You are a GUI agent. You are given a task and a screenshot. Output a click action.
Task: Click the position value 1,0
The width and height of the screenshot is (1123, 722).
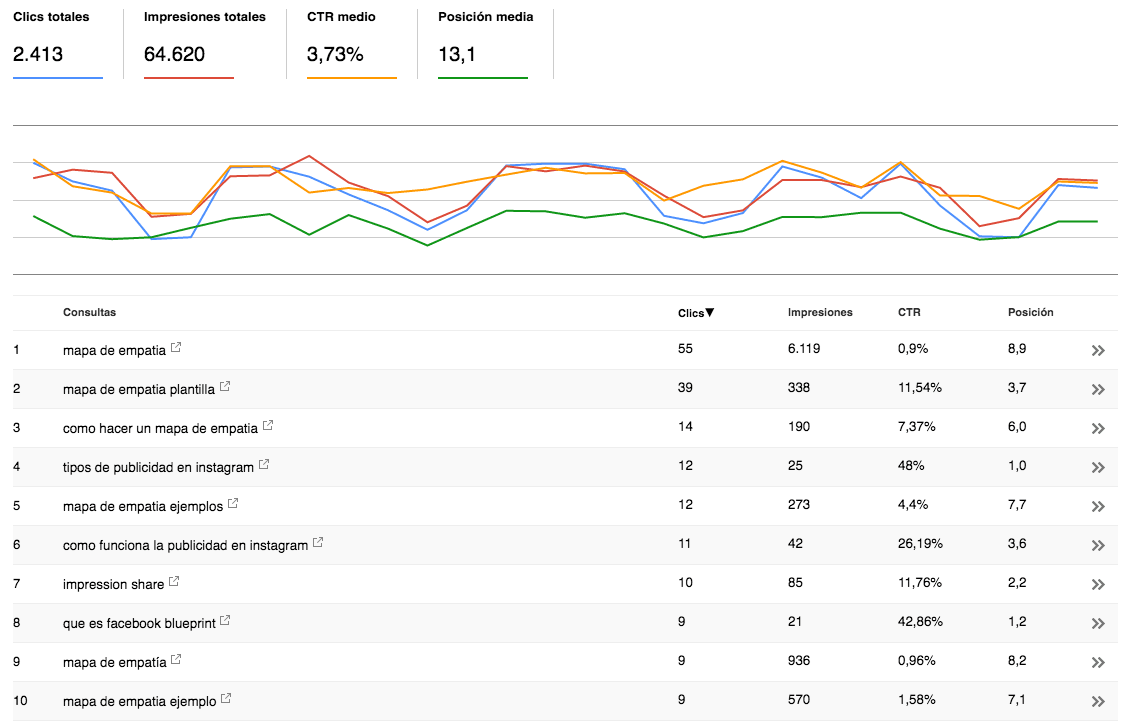click(1017, 466)
